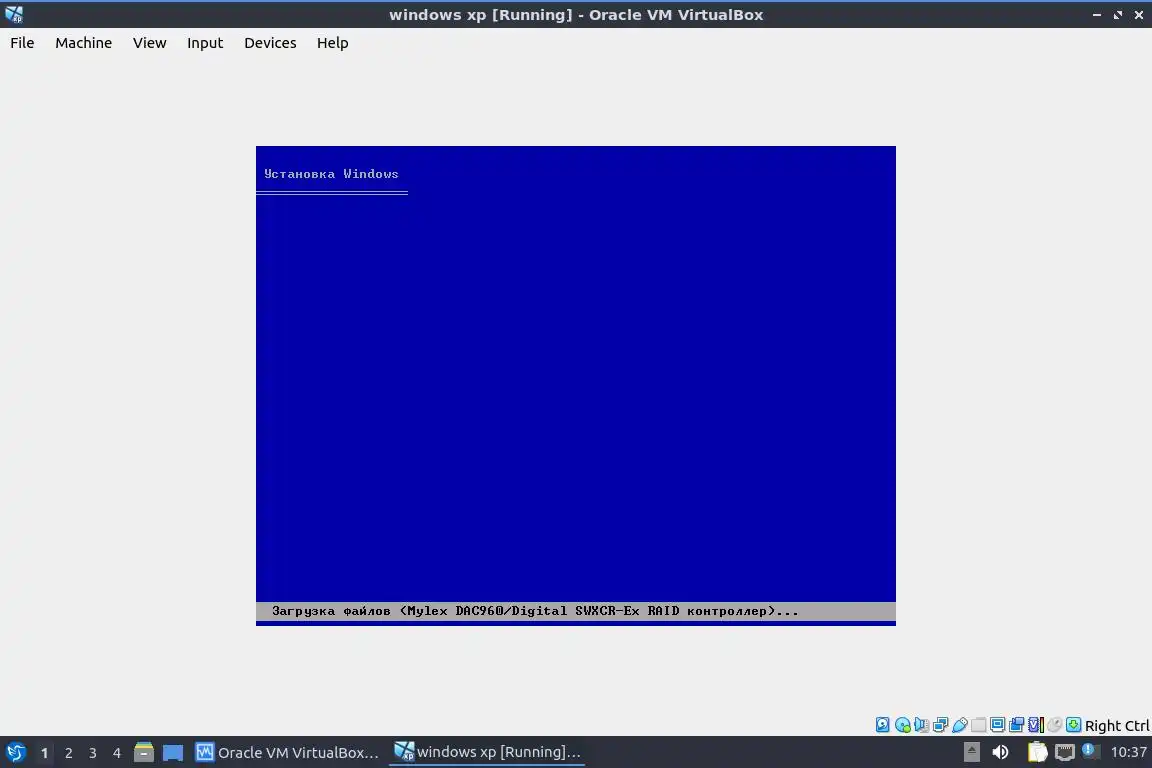Screen dimensions: 1152x768
Task: Click the CPU virtualization indicator icon
Action: (1036, 725)
